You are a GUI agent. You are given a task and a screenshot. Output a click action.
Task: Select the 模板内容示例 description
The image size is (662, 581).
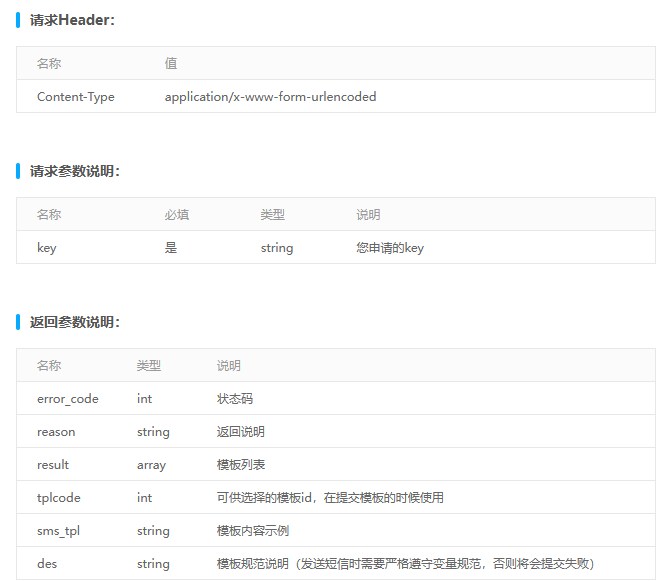[253, 530]
